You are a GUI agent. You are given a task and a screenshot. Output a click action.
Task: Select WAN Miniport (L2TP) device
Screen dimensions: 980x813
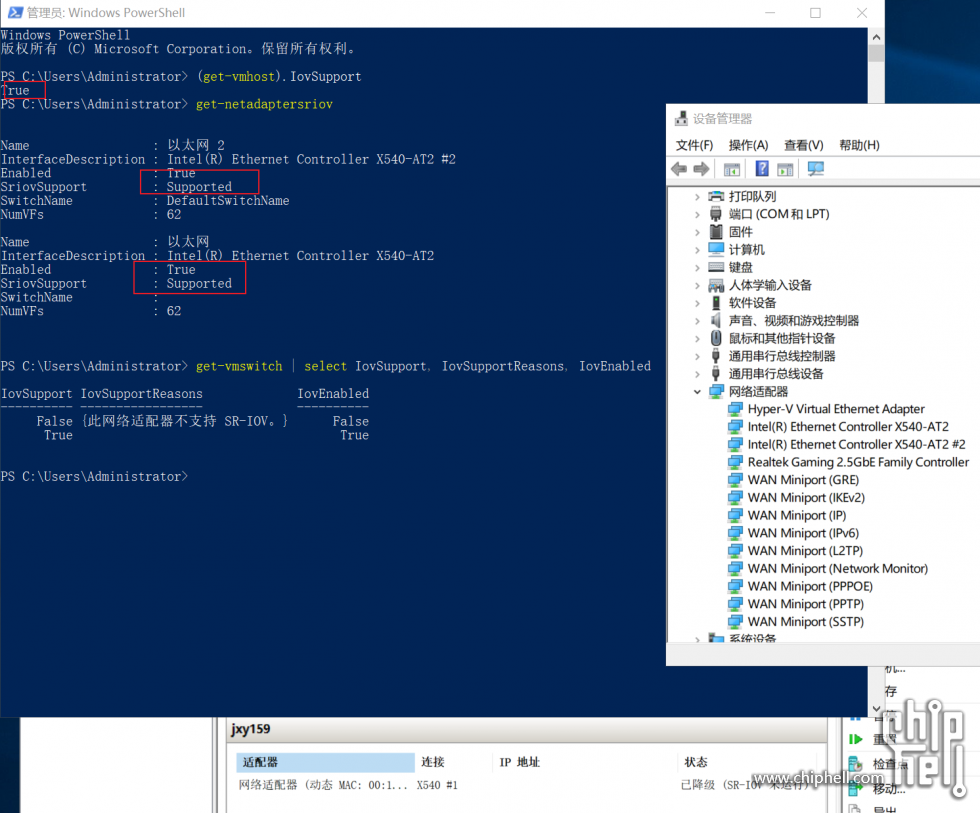point(805,551)
